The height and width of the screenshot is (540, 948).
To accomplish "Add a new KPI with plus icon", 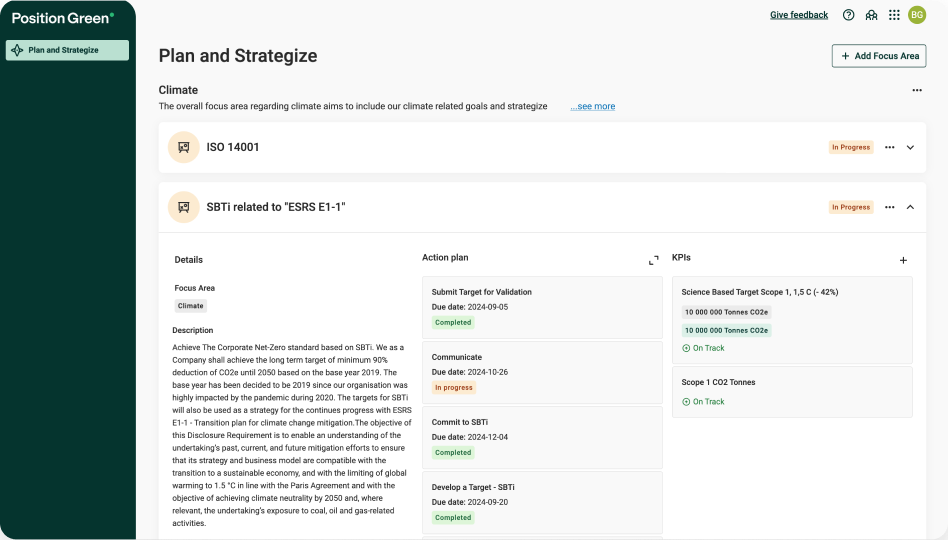I will click(903, 260).
